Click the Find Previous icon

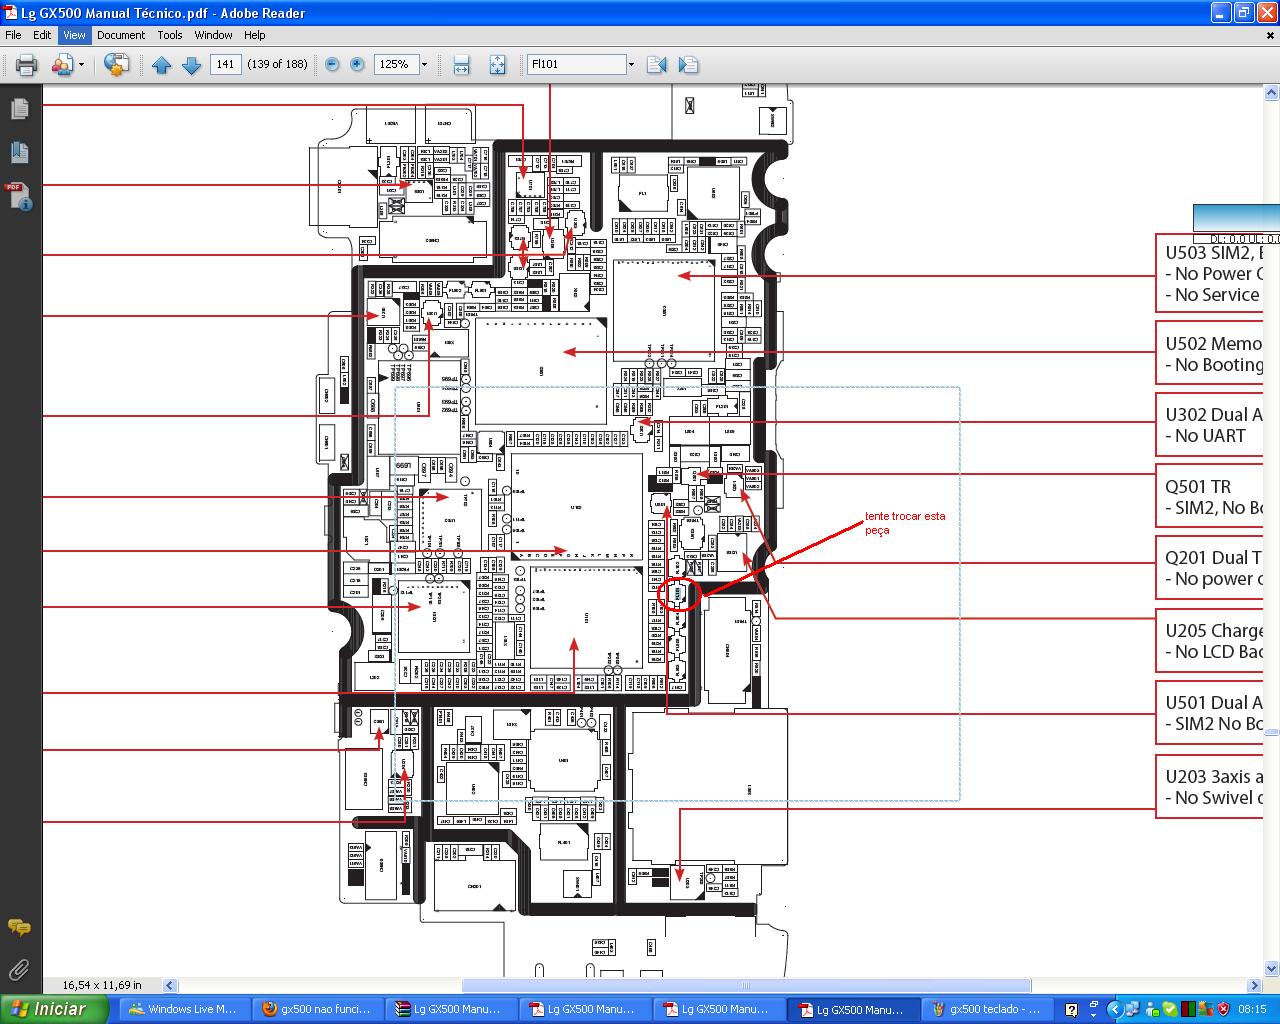coord(657,65)
